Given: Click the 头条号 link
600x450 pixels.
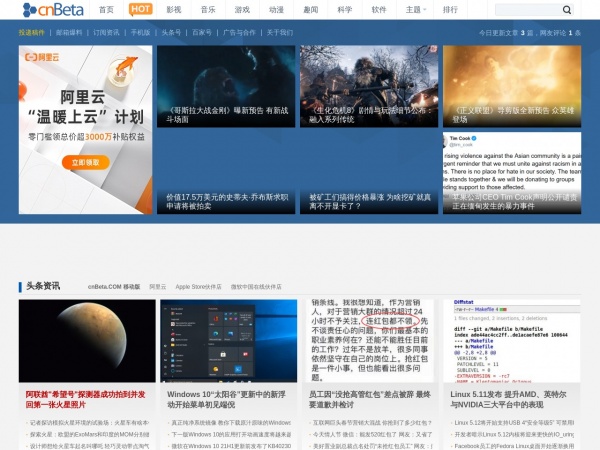Looking at the screenshot, I should coord(171,33).
